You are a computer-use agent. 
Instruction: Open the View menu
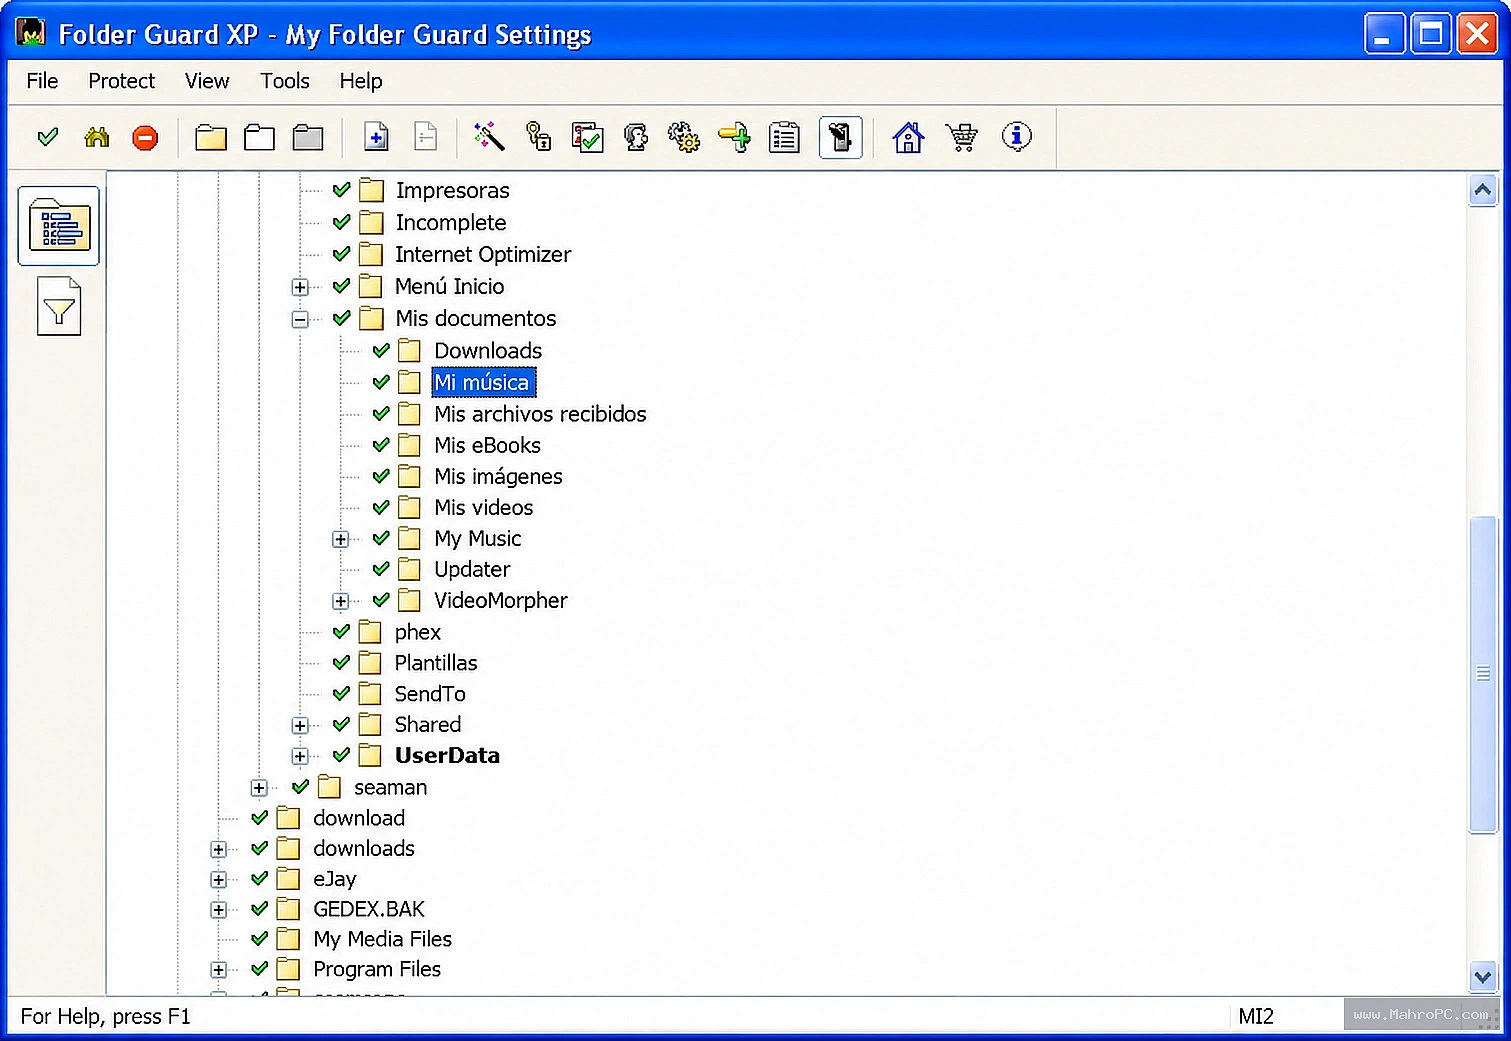click(x=207, y=81)
